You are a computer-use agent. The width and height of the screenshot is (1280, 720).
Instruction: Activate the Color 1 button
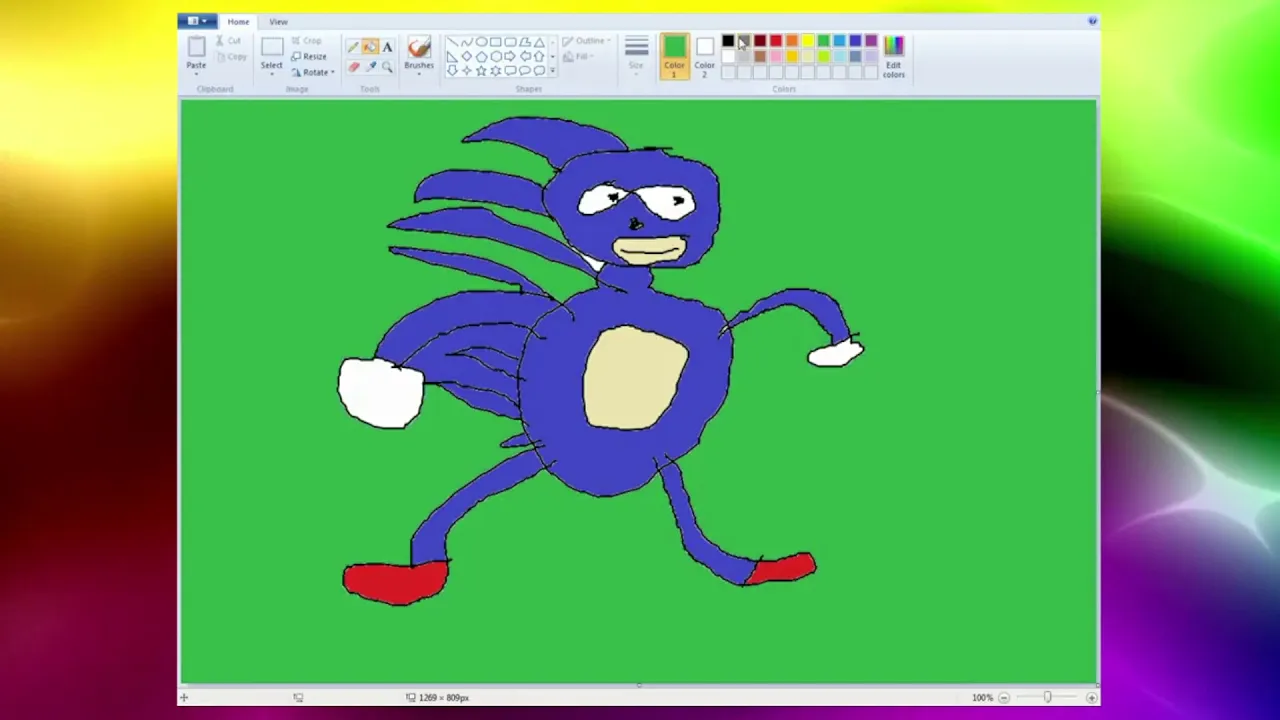point(675,57)
